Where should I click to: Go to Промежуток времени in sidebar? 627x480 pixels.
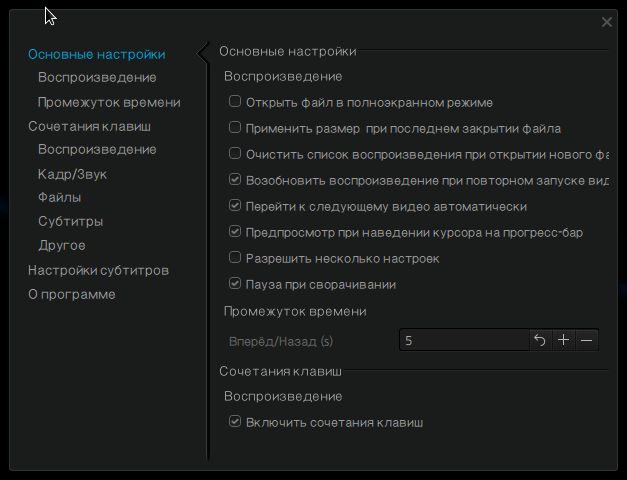(x=109, y=102)
